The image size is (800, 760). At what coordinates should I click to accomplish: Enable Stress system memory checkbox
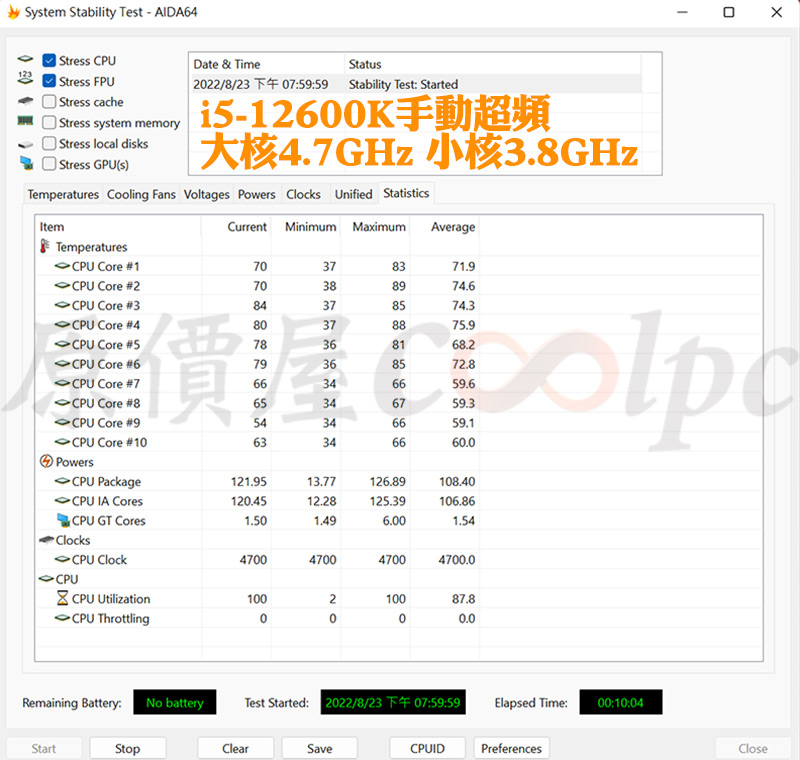(49, 122)
